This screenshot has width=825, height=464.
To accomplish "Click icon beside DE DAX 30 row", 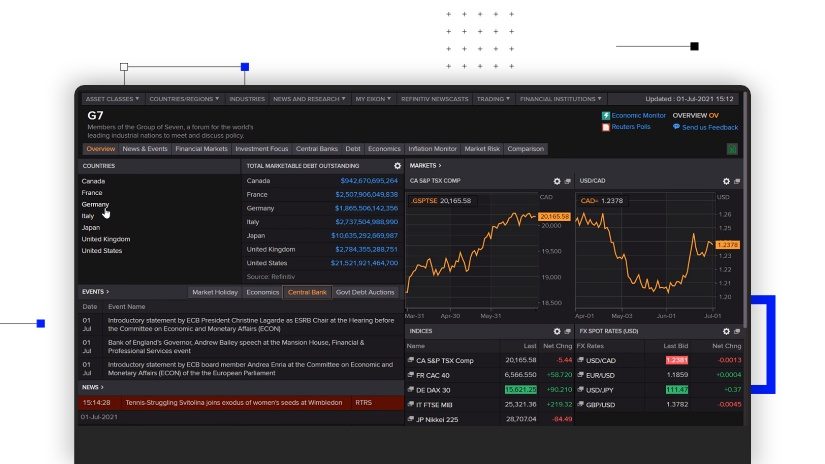I will 410,390.
